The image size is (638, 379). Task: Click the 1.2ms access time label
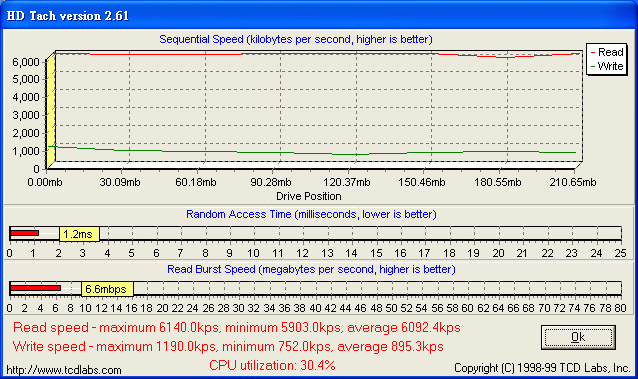point(79,234)
